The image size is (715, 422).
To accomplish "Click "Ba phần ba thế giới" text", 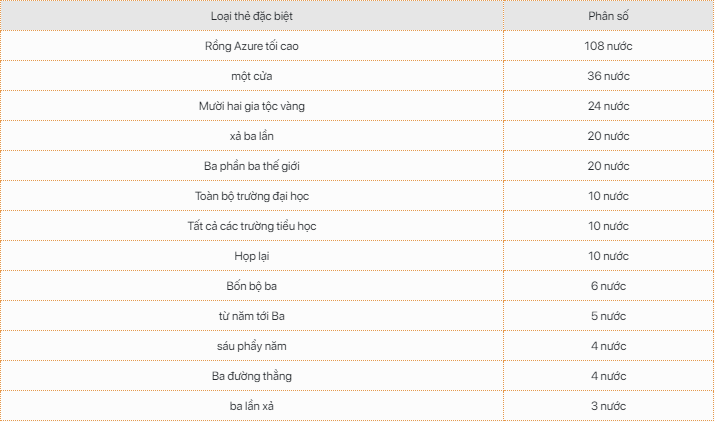I will (x=252, y=166).
